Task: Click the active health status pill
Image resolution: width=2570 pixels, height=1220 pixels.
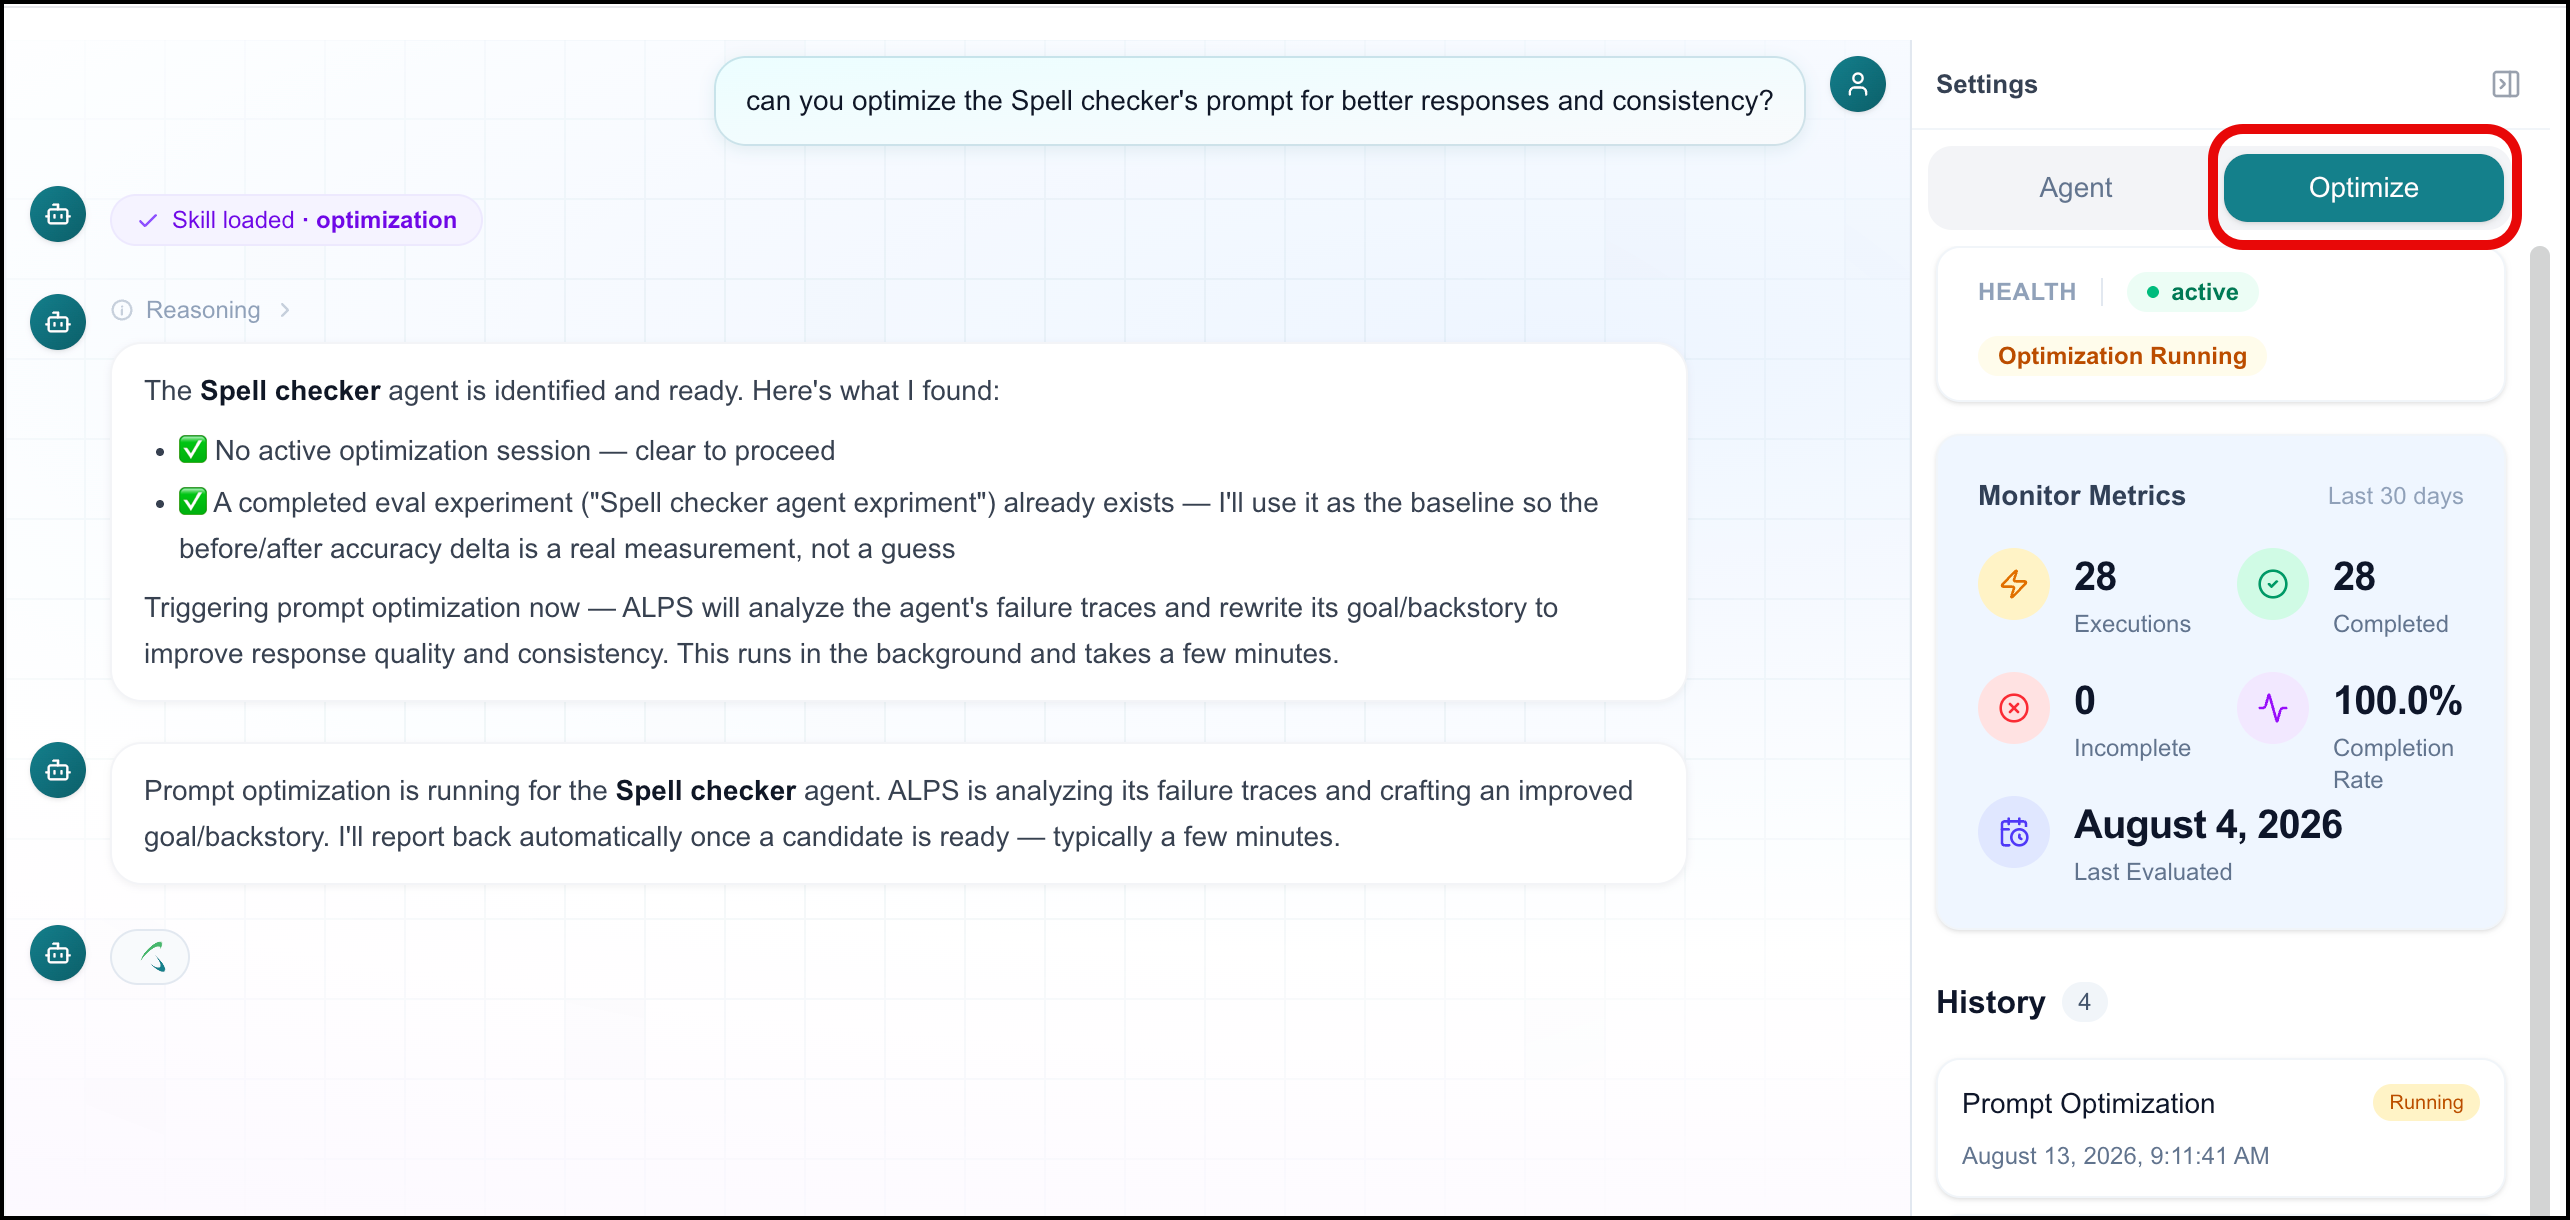Action: tap(2192, 292)
